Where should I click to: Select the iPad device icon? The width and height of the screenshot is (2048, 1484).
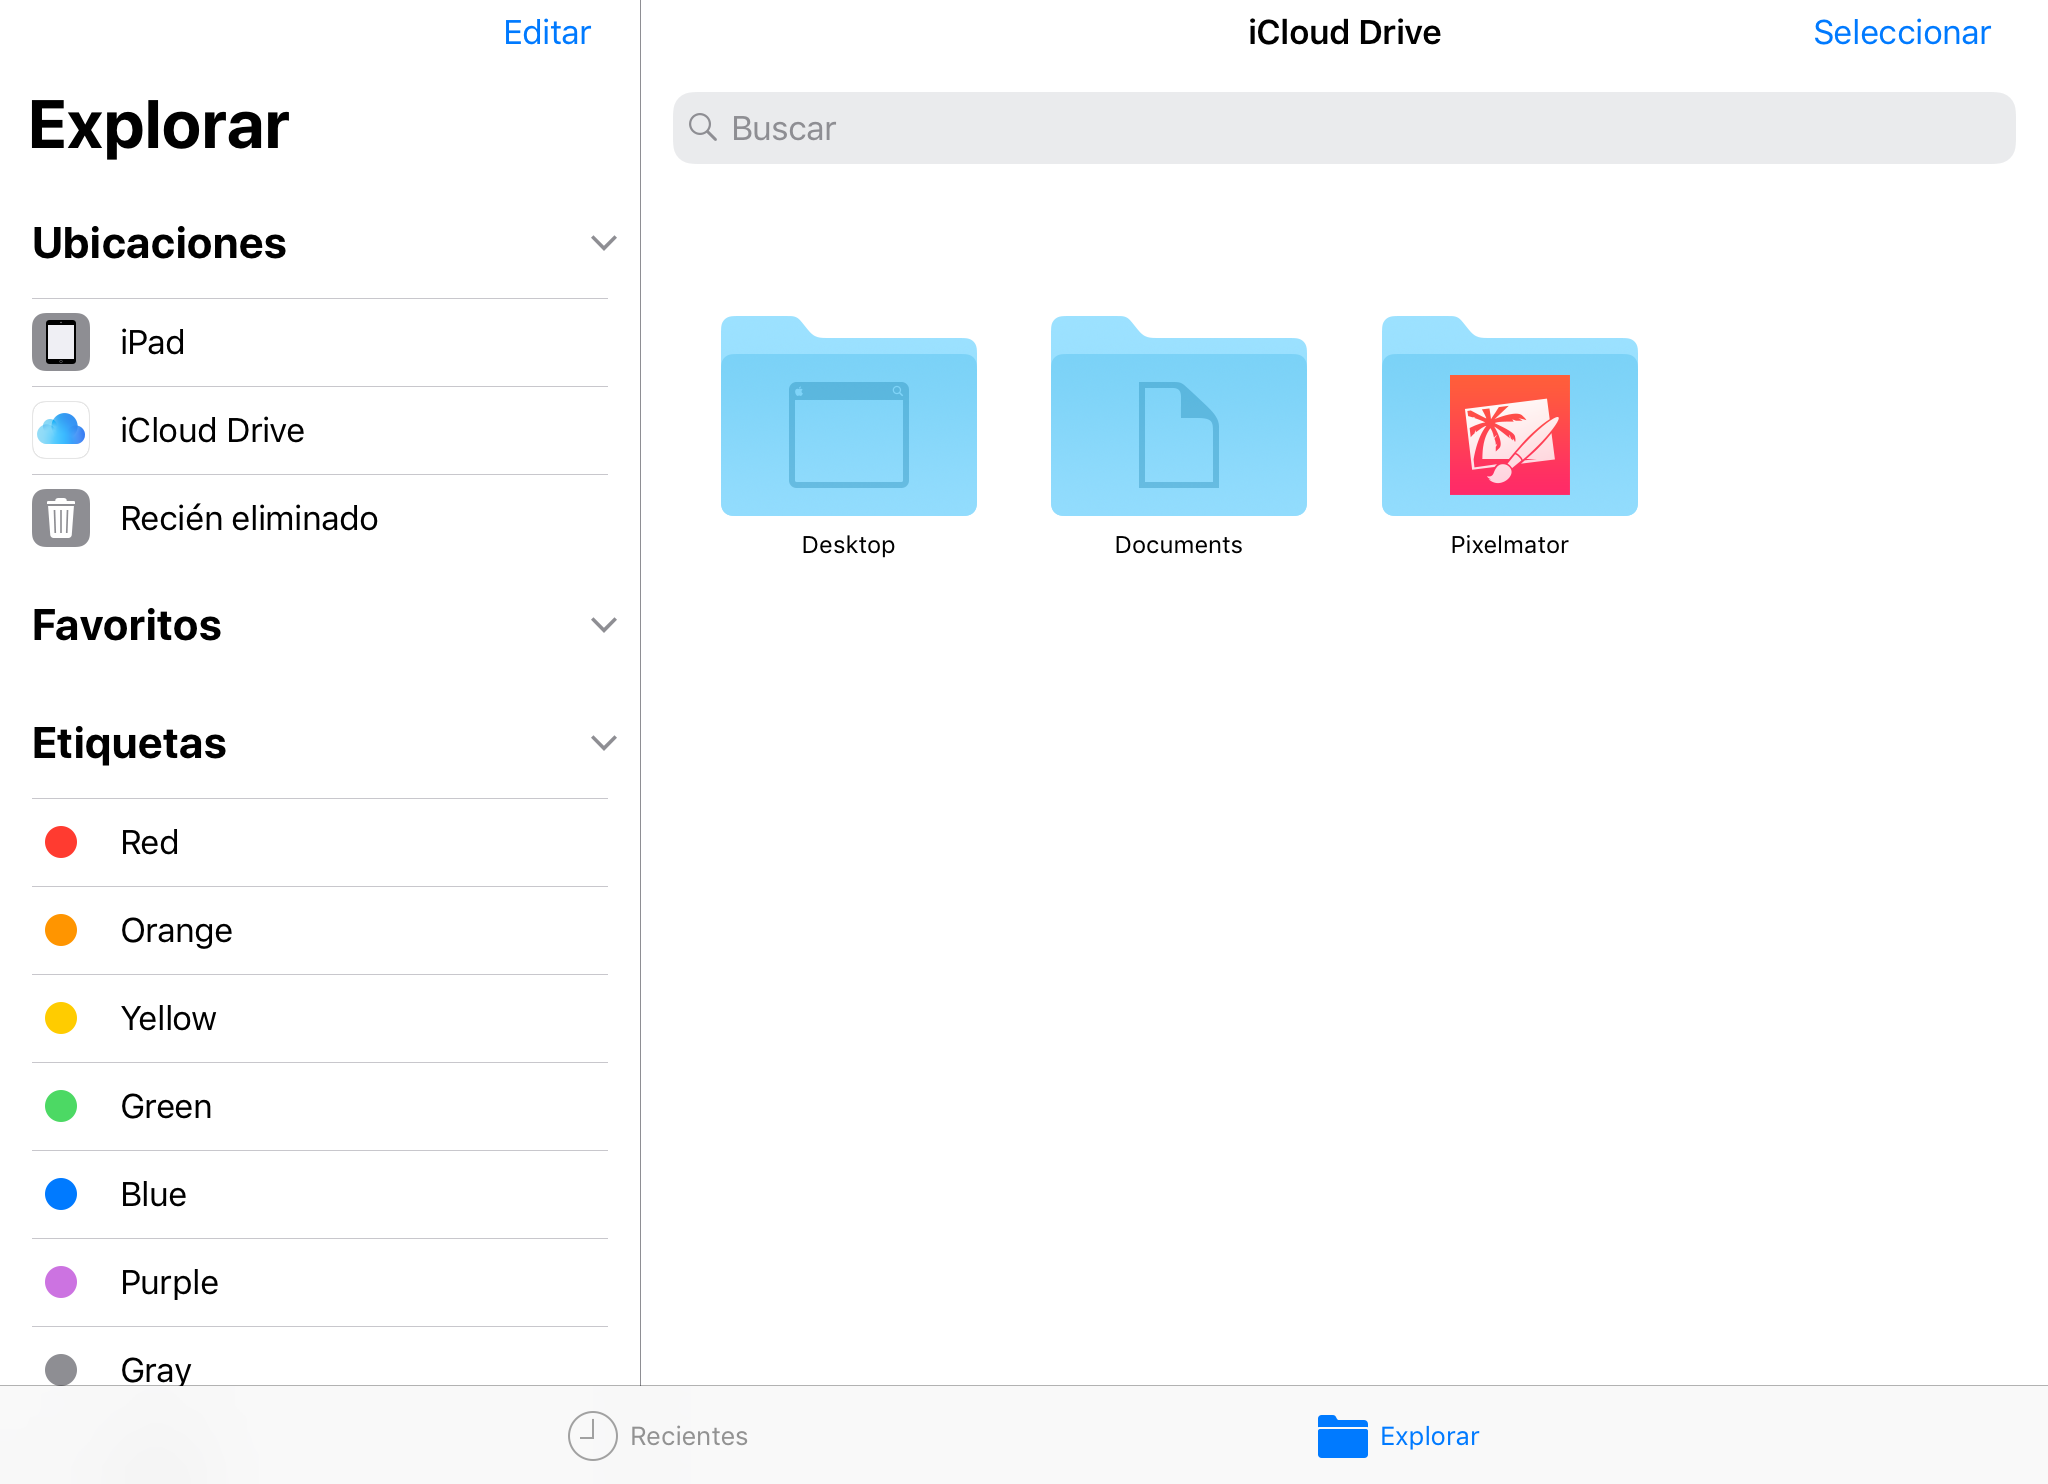click(61, 342)
